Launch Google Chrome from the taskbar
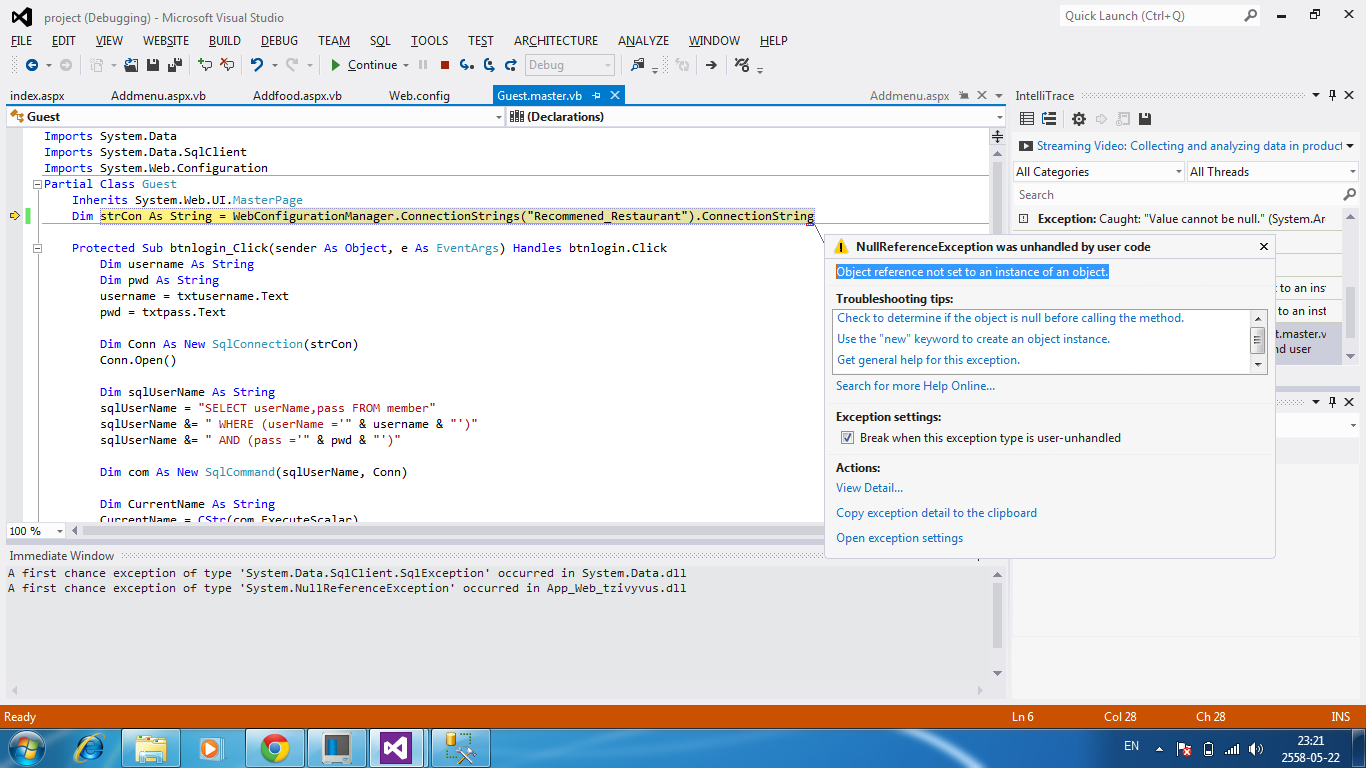 click(275, 747)
